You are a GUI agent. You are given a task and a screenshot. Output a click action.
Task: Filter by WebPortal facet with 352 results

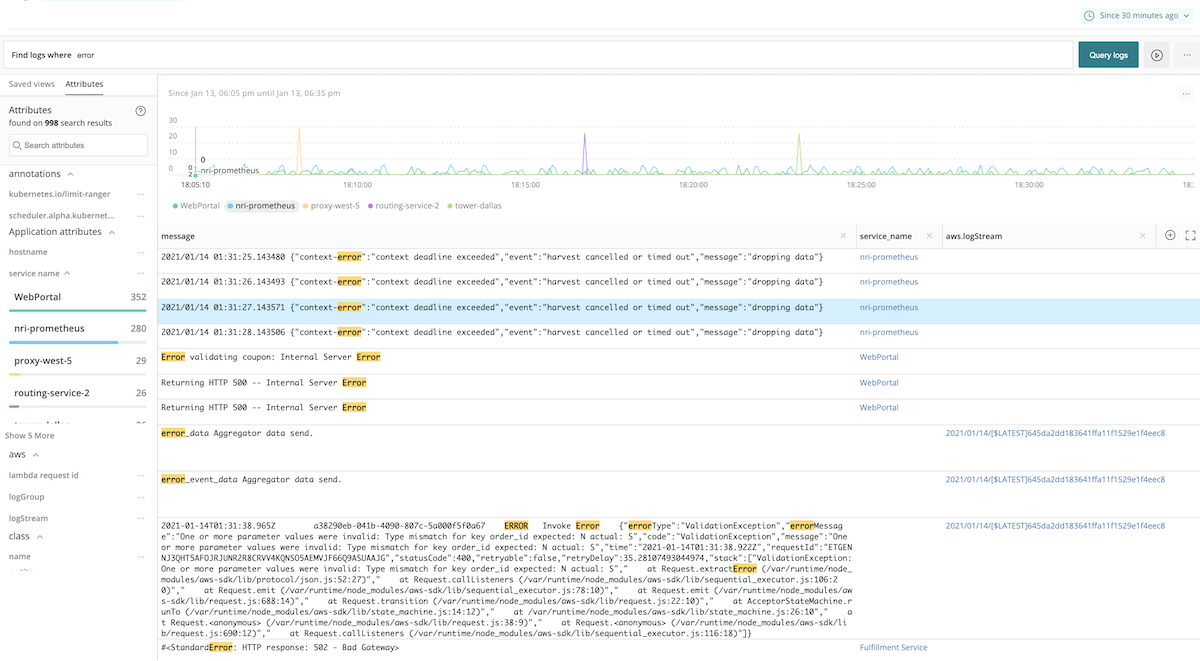pos(78,299)
